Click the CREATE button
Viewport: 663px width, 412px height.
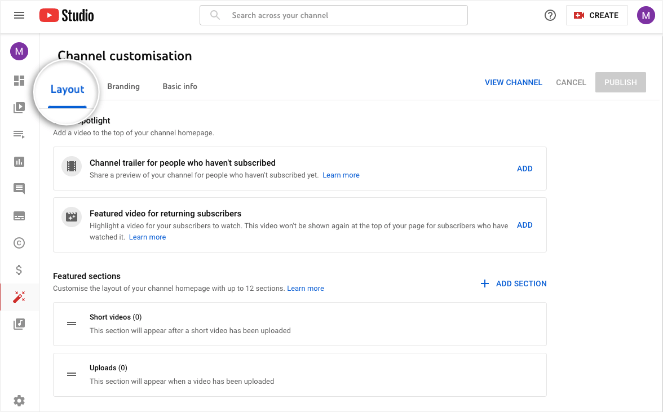597,16
